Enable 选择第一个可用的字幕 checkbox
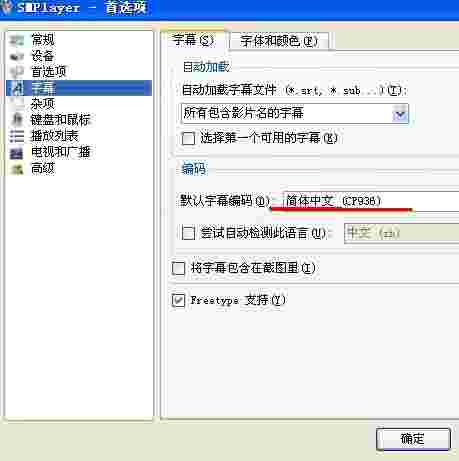The width and height of the screenshot is (459, 461). [x=188, y=138]
